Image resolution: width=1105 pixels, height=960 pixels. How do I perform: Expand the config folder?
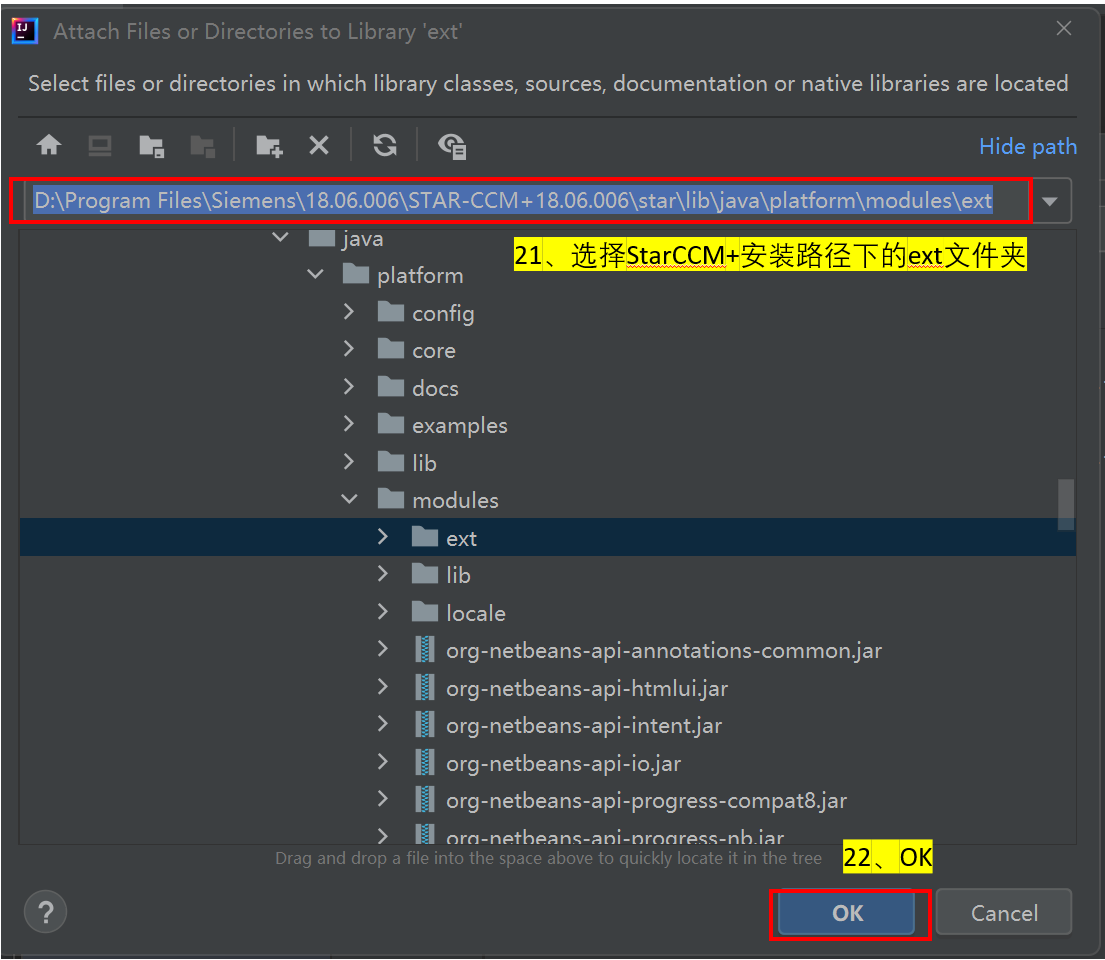pos(349,312)
